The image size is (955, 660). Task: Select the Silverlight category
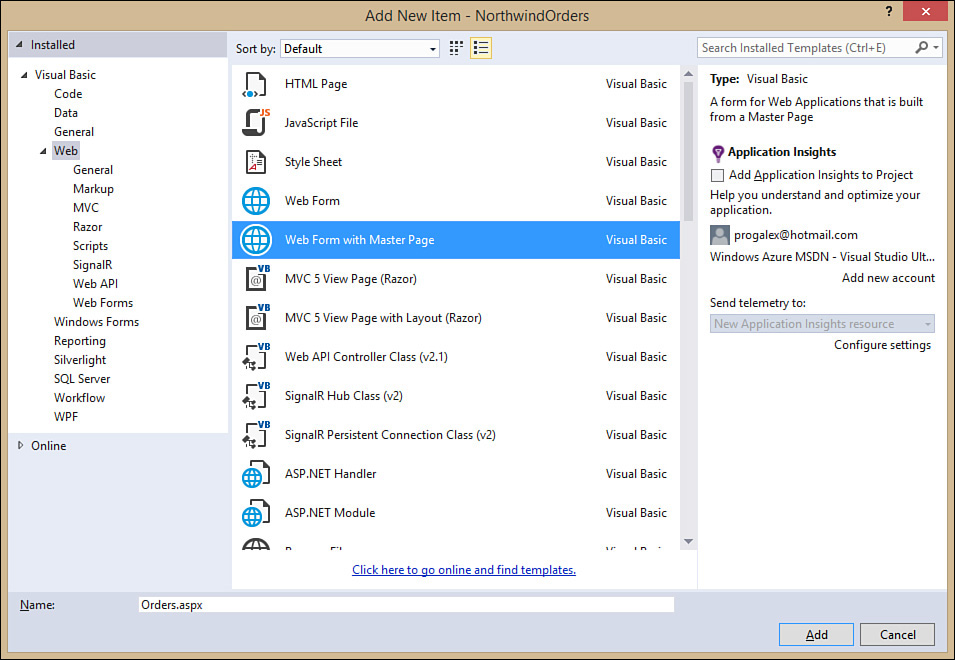point(80,360)
